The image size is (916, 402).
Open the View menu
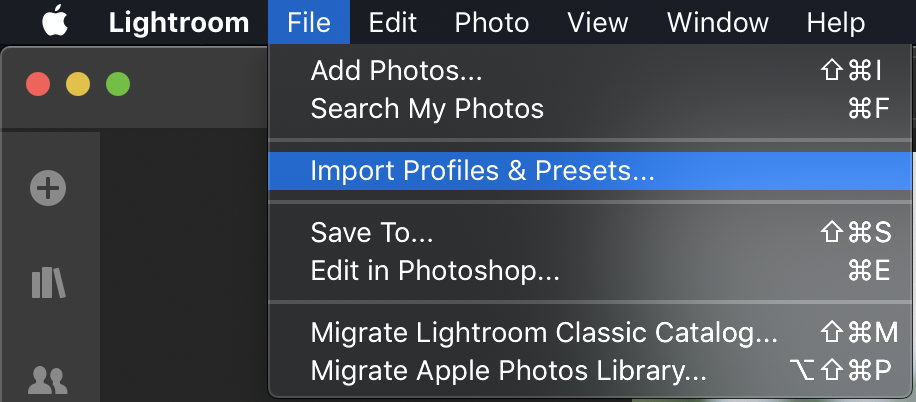tap(596, 22)
